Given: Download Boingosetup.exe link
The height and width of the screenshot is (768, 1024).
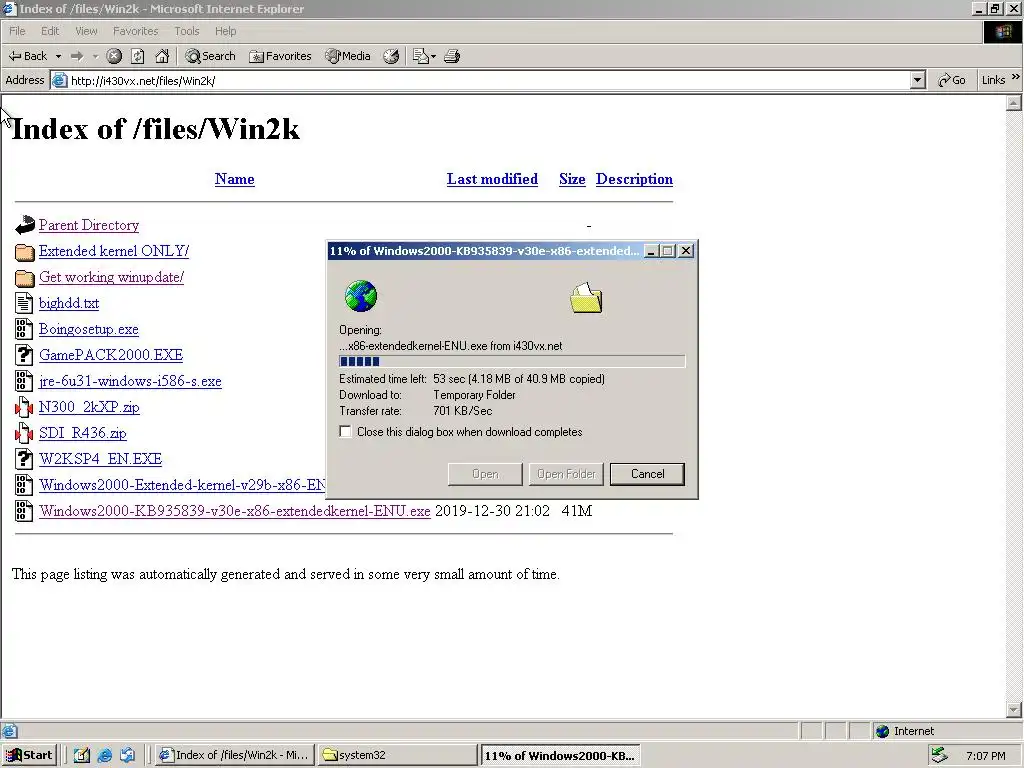Looking at the screenshot, I should [88, 329].
